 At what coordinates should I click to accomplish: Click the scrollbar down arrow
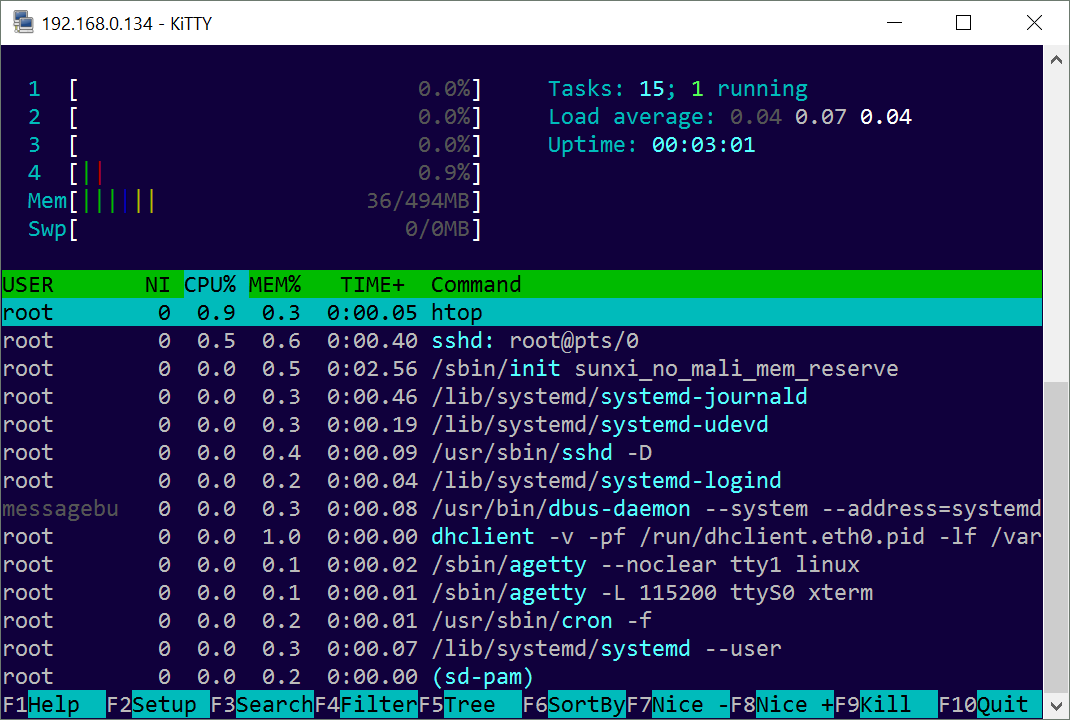point(1056,705)
